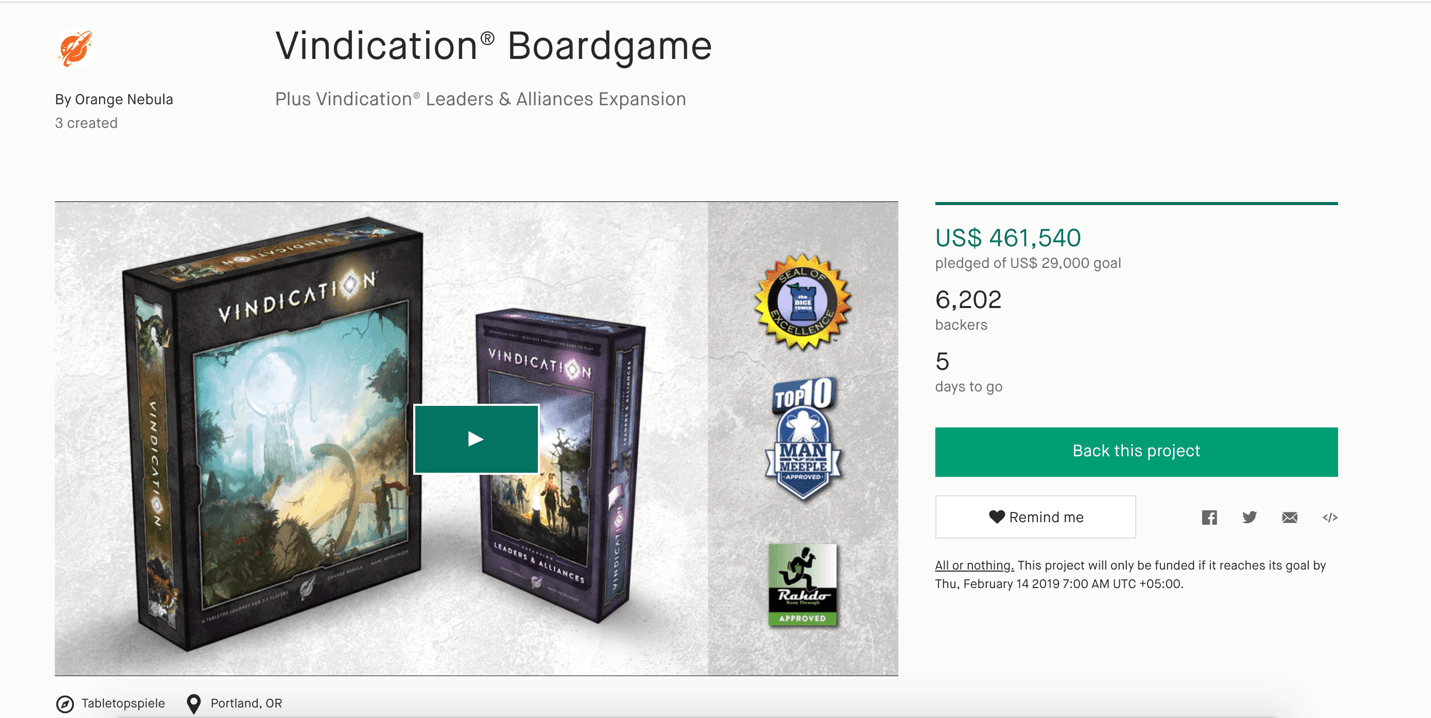Screen dimensions: 1431x718
Task: Click the Vindication Boardgame title
Action: coord(493,46)
